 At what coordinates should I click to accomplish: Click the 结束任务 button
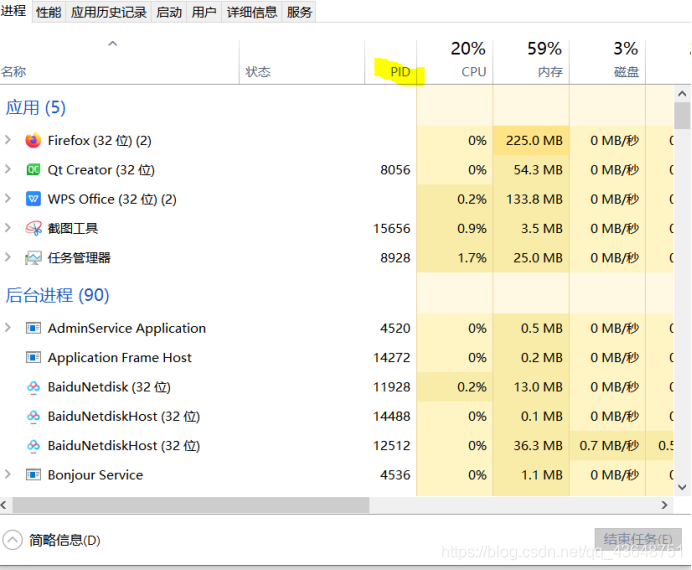638,539
